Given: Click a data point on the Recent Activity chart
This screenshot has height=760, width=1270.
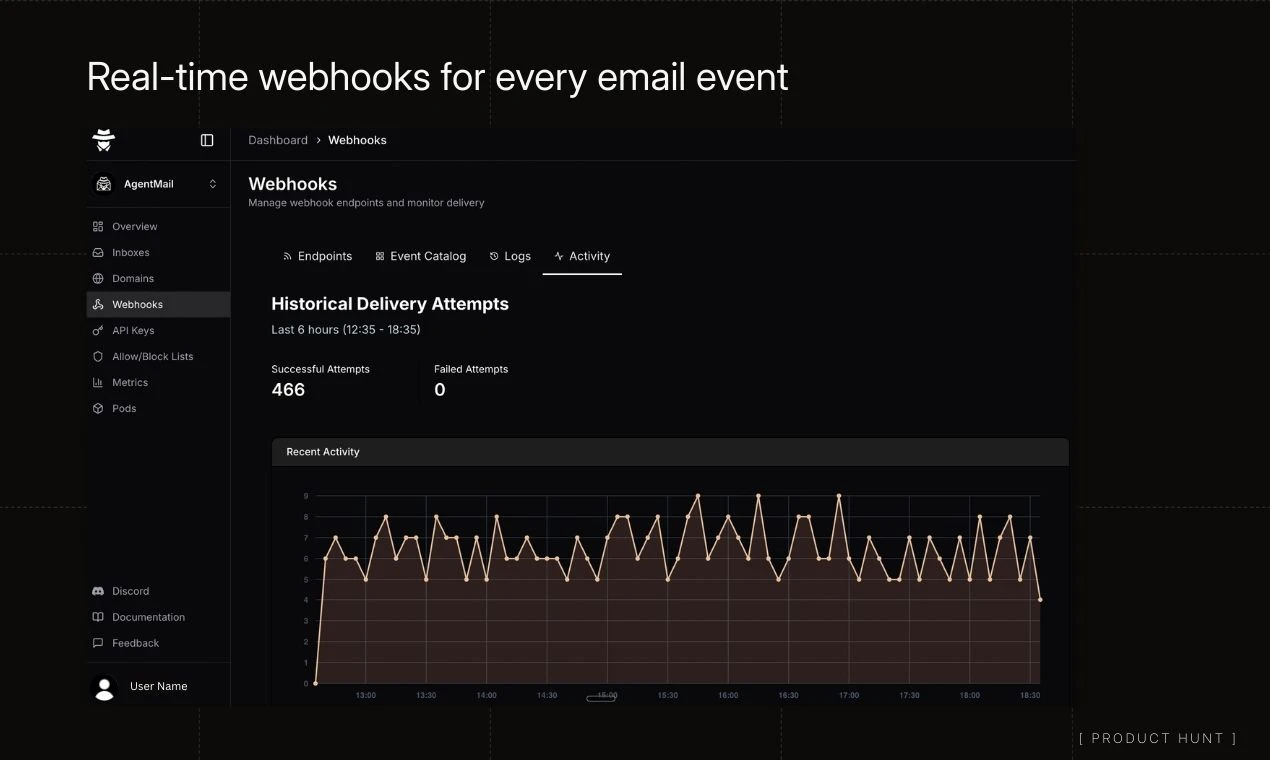Looking at the screenshot, I should (x=697, y=495).
